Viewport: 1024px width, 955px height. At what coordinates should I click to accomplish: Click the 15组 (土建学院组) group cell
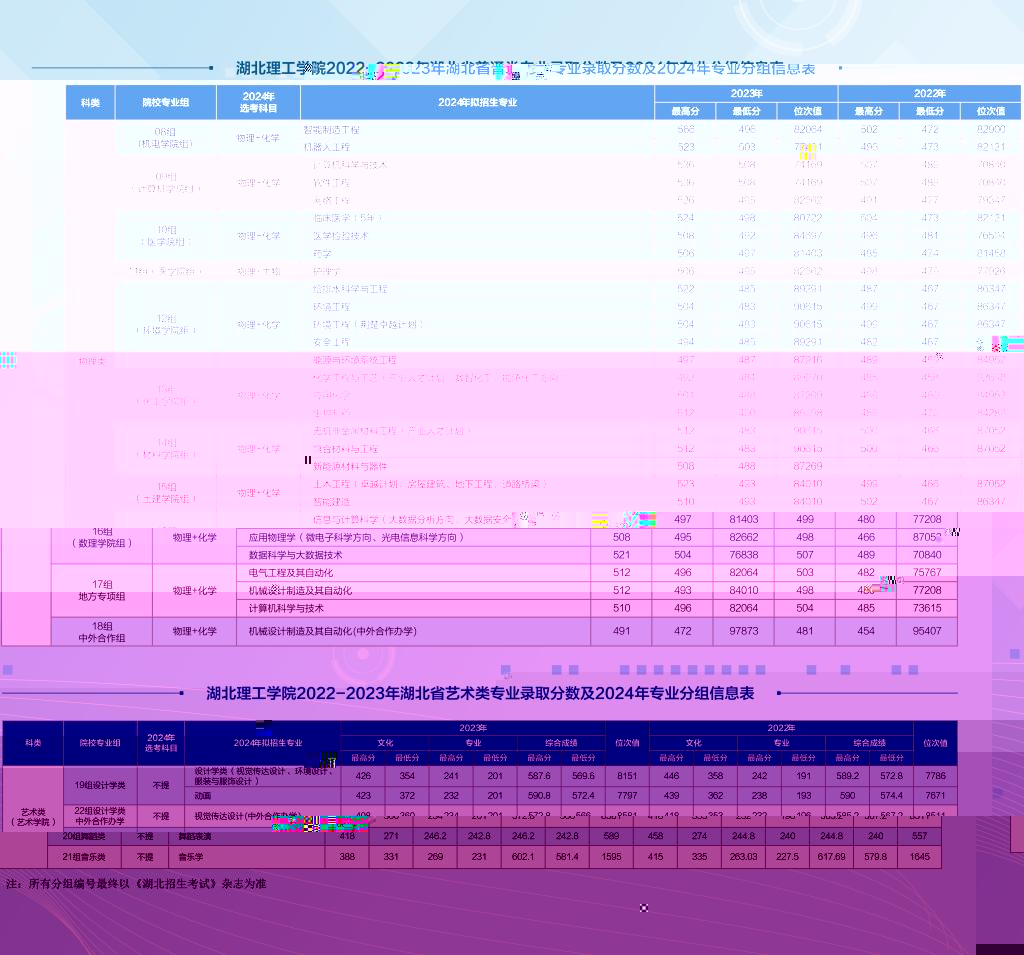167,493
